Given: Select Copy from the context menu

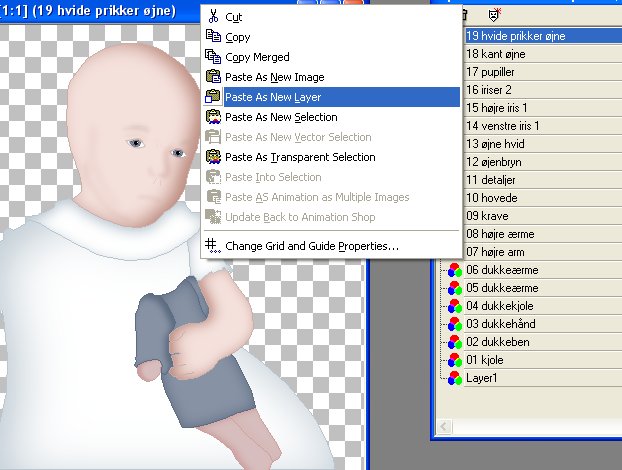Looking at the screenshot, I should 237,37.
